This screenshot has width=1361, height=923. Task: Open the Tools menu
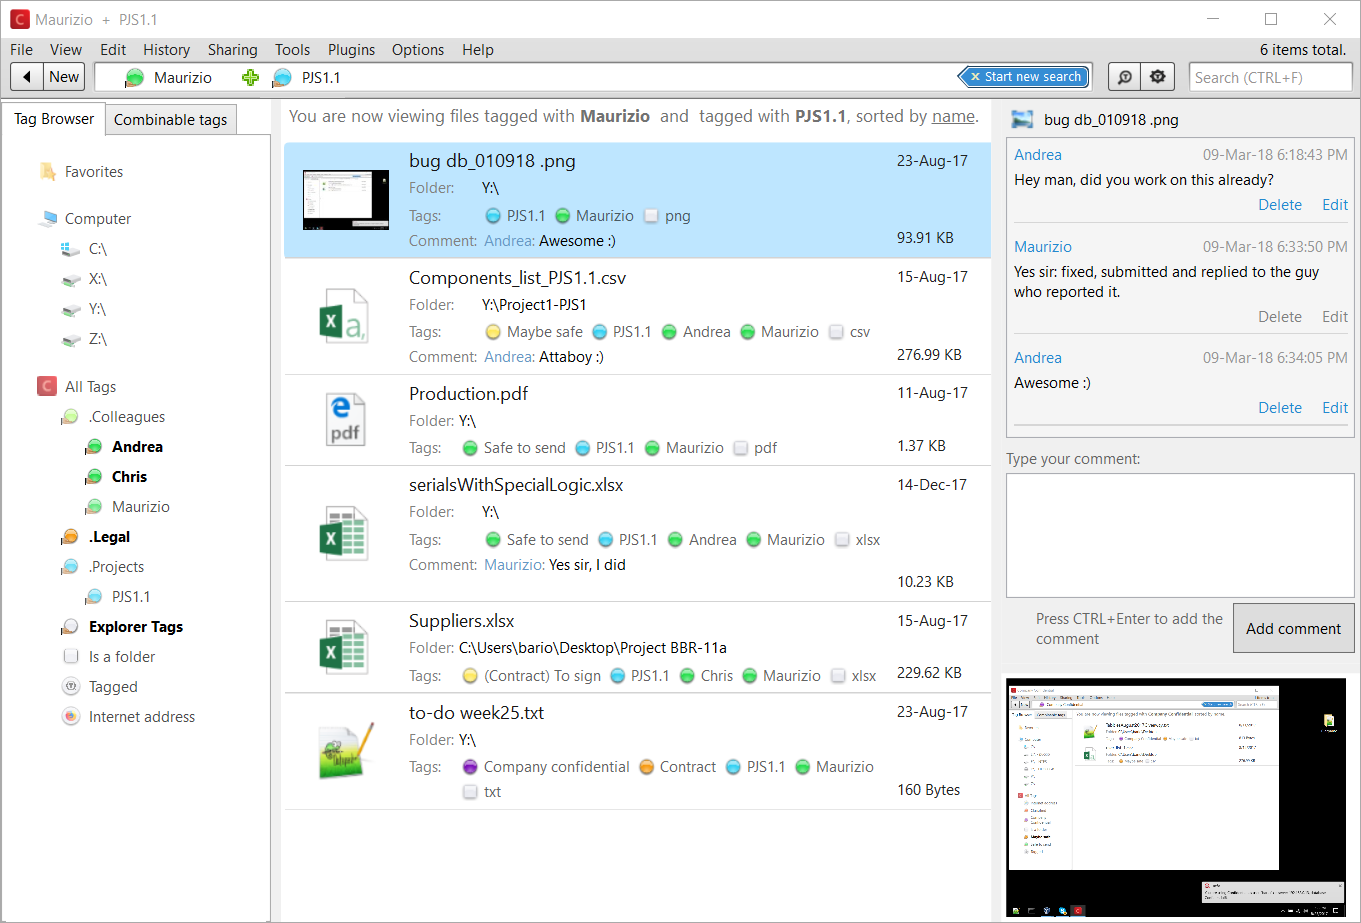[x=293, y=50]
